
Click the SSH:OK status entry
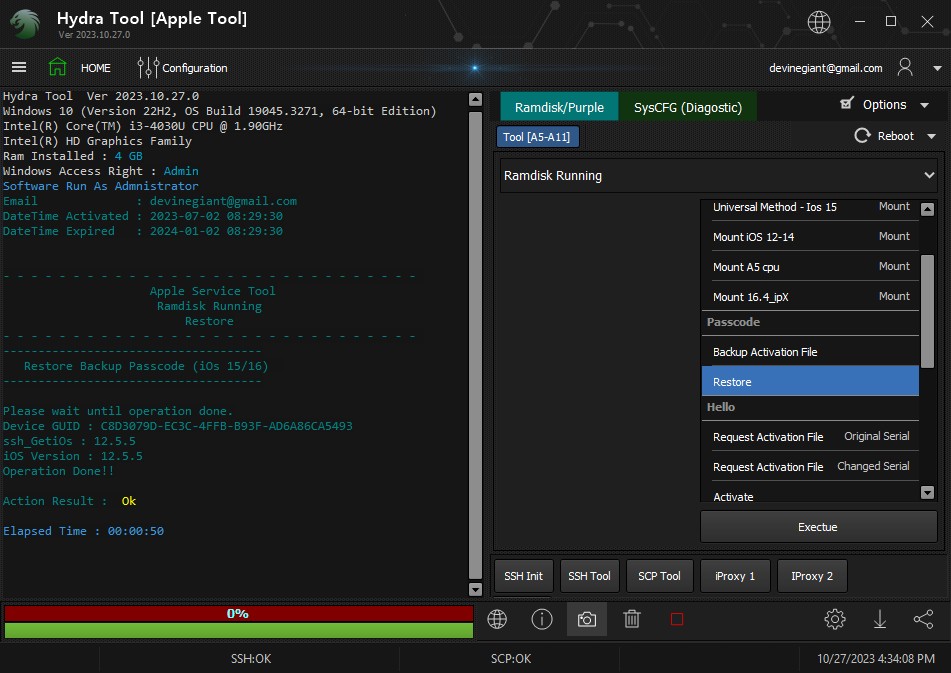[250, 658]
